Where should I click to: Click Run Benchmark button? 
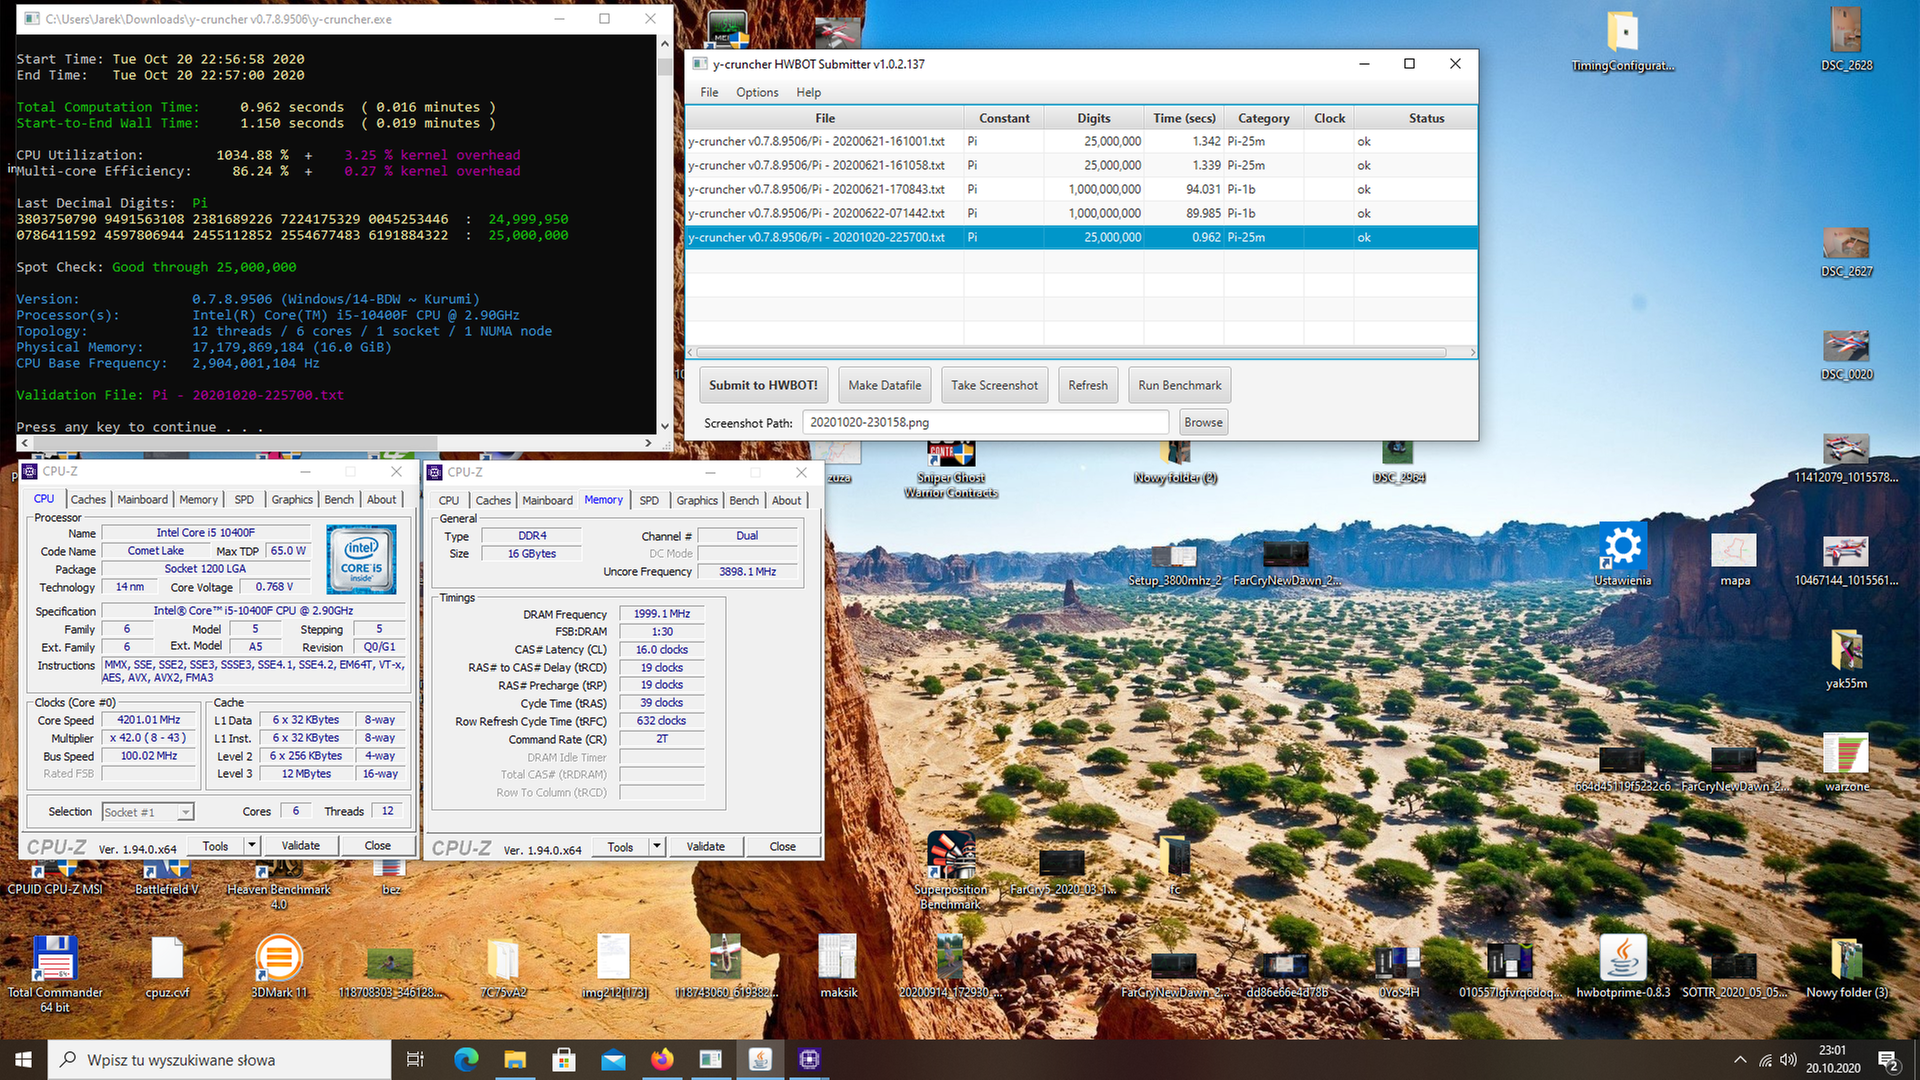coord(1180,385)
